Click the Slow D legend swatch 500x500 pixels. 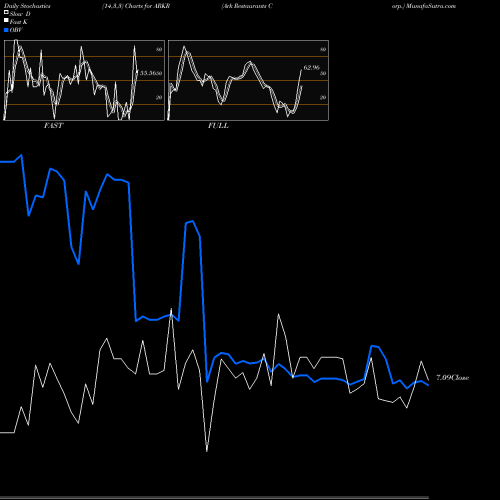(x=6, y=12)
